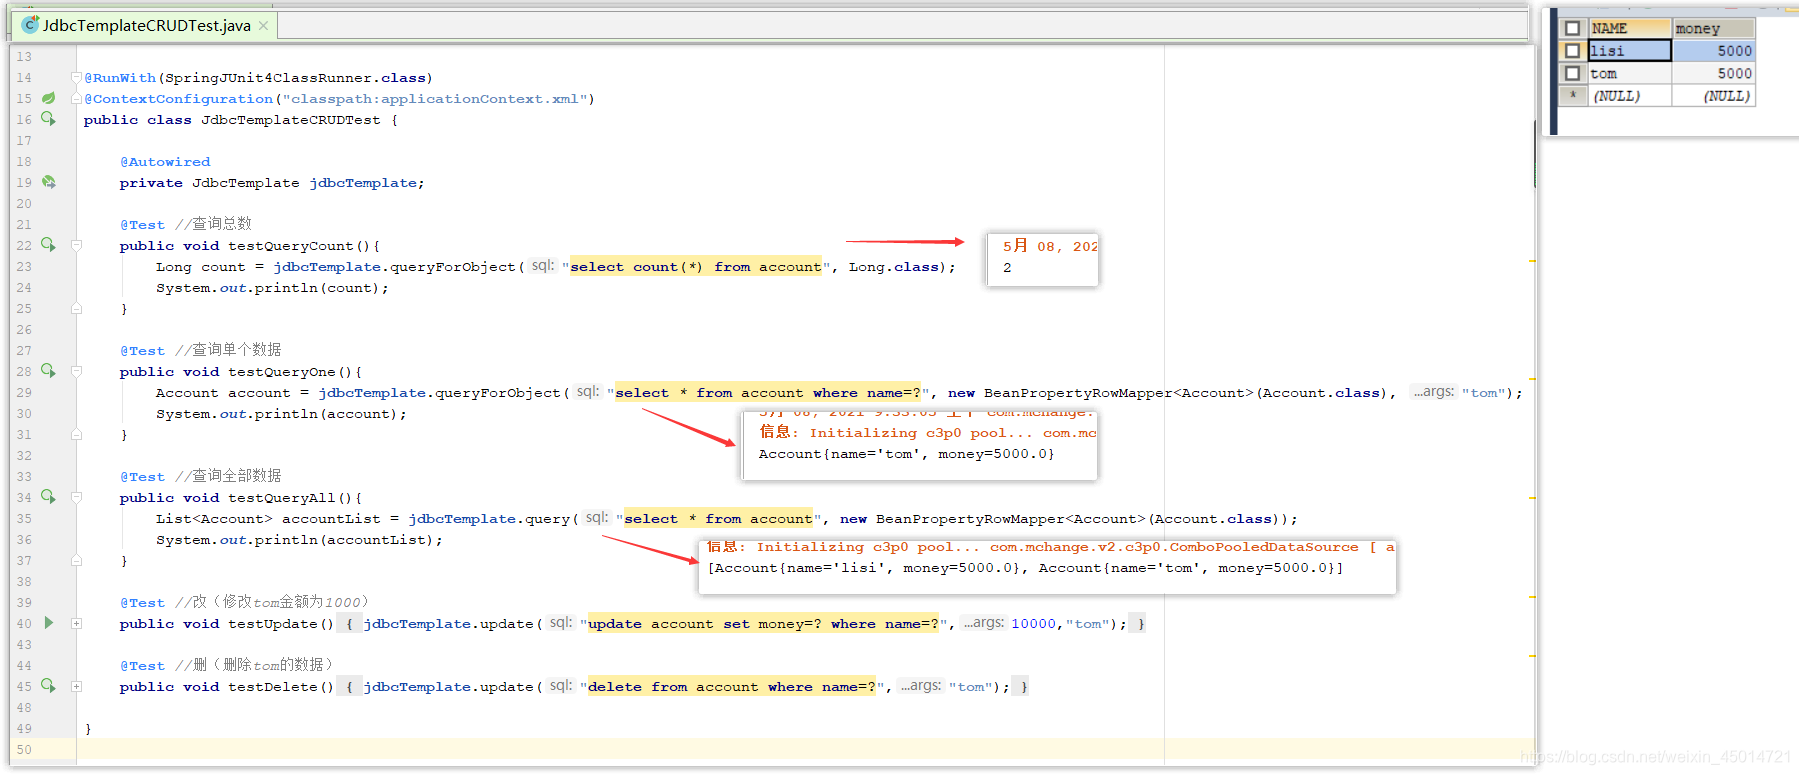Viewport: 1799px width, 775px height.
Task: Select the money cell in the lisi row
Action: pos(1714,51)
